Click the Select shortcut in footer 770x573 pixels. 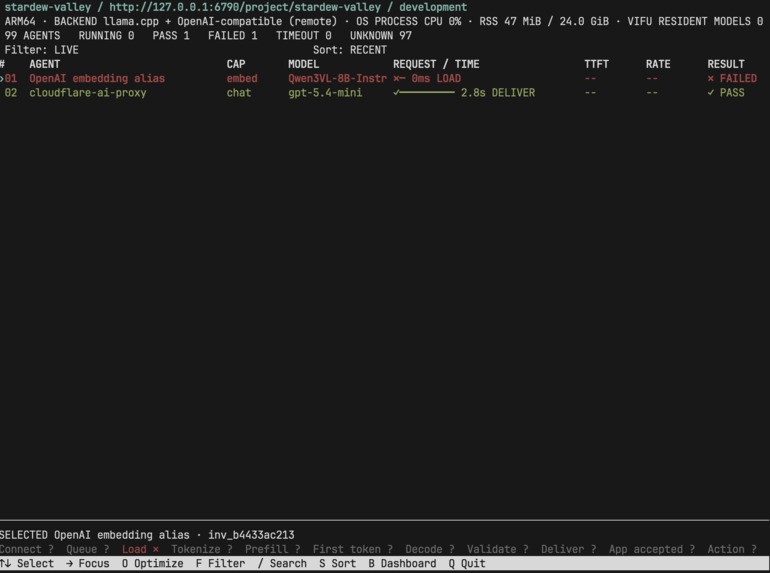pos(27,563)
